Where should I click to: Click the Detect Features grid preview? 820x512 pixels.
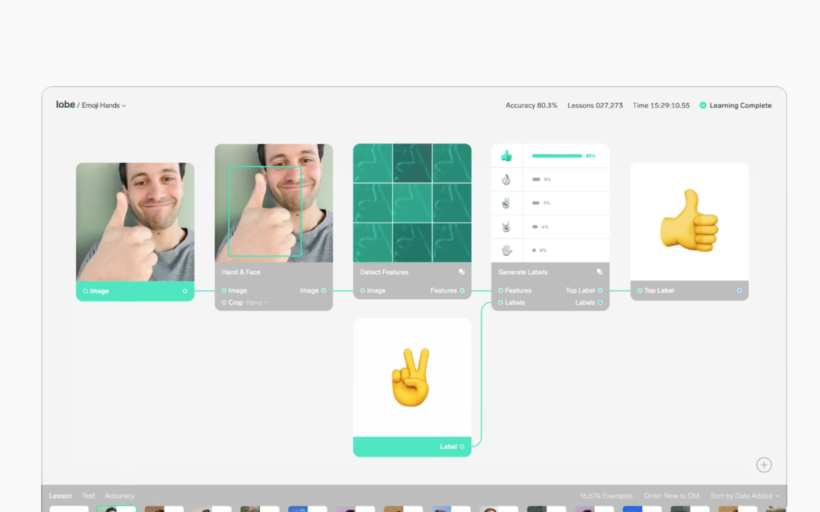[412, 202]
